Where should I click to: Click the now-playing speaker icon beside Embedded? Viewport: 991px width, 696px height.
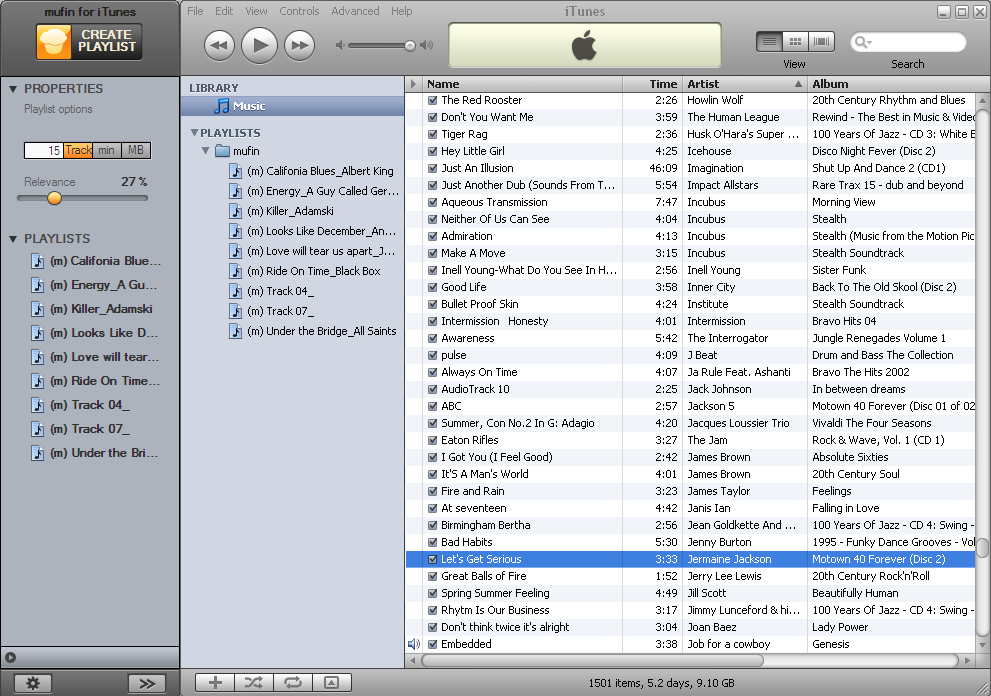click(413, 644)
